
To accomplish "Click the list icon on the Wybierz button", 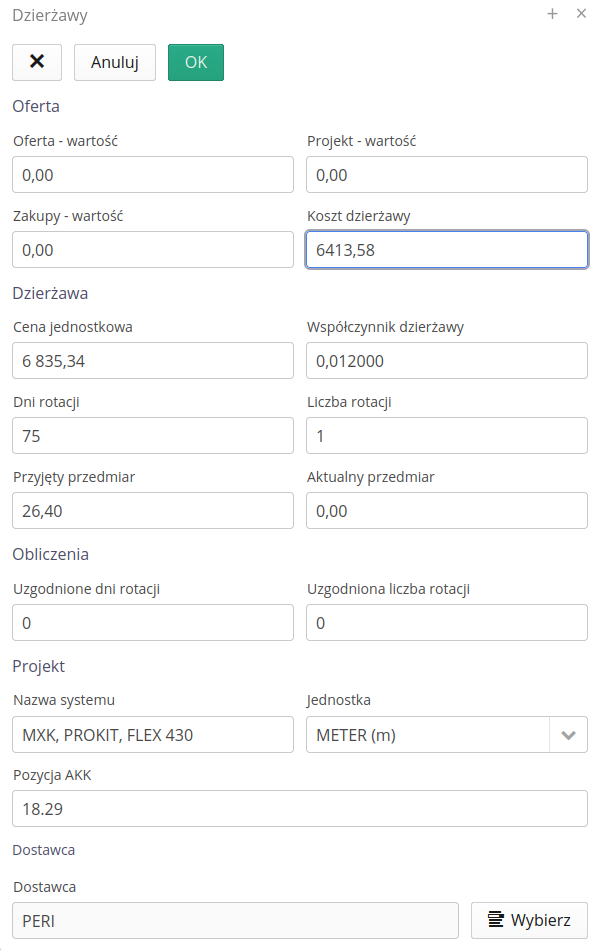I will click(x=495, y=920).
